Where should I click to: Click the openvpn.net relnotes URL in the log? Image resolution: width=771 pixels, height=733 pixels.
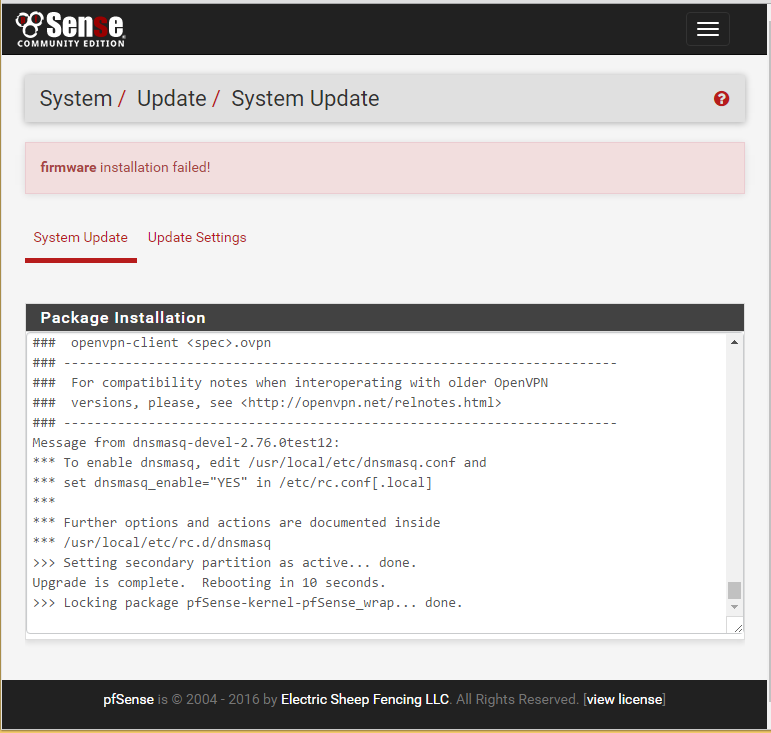(370, 403)
